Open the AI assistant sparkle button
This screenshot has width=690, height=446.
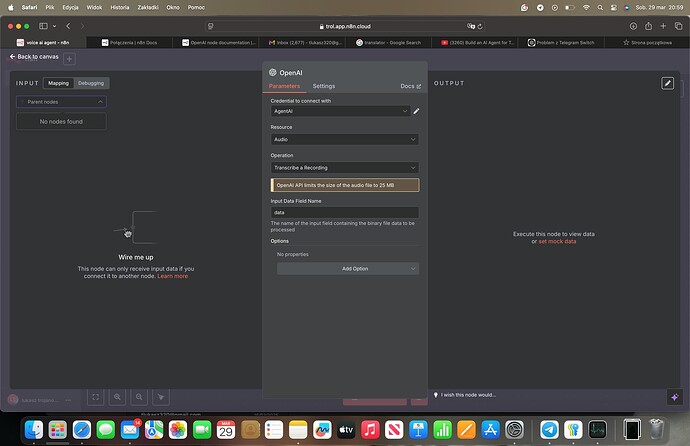[675, 397]
